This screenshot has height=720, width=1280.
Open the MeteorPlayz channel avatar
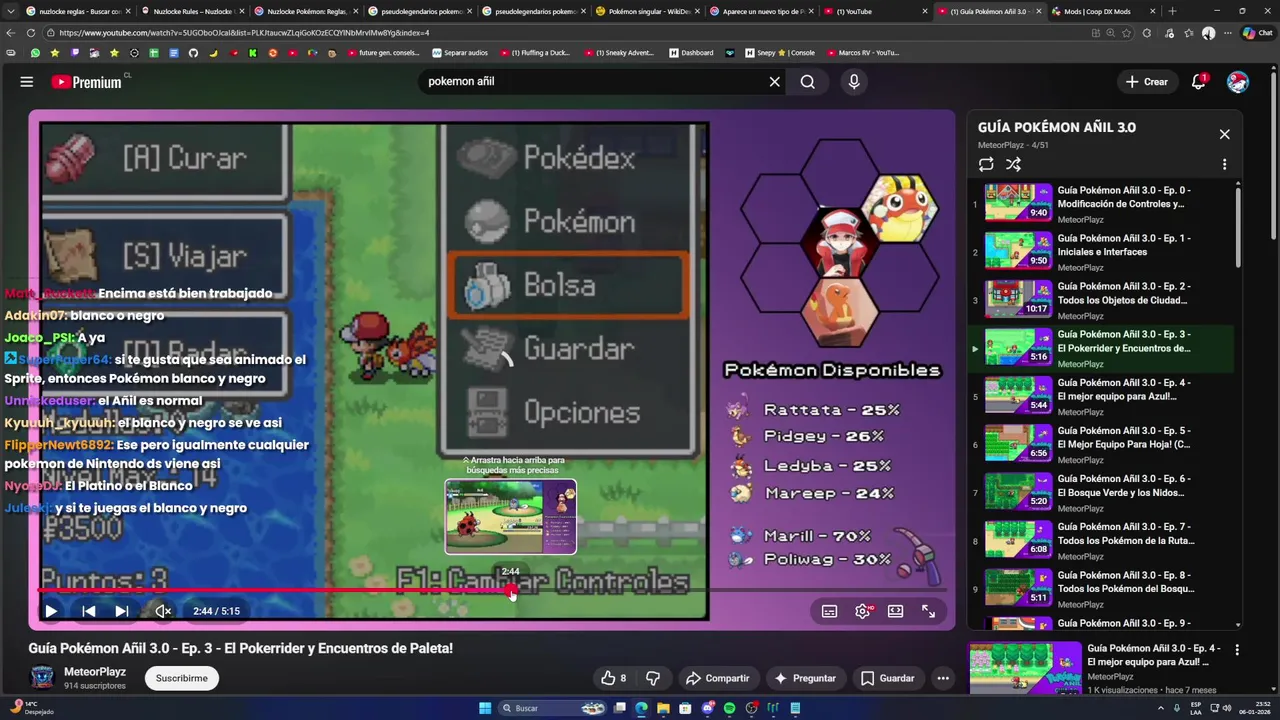[42, 677]
